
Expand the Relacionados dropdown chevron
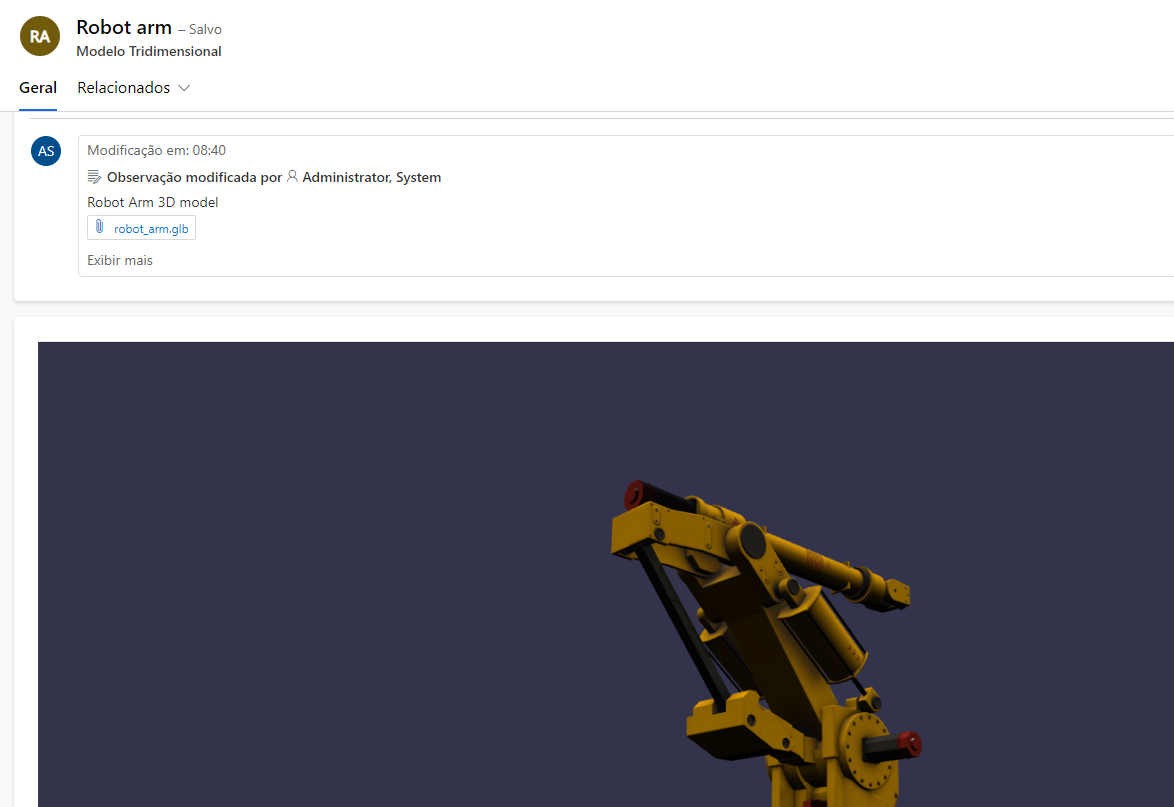(x=184, y=88)
